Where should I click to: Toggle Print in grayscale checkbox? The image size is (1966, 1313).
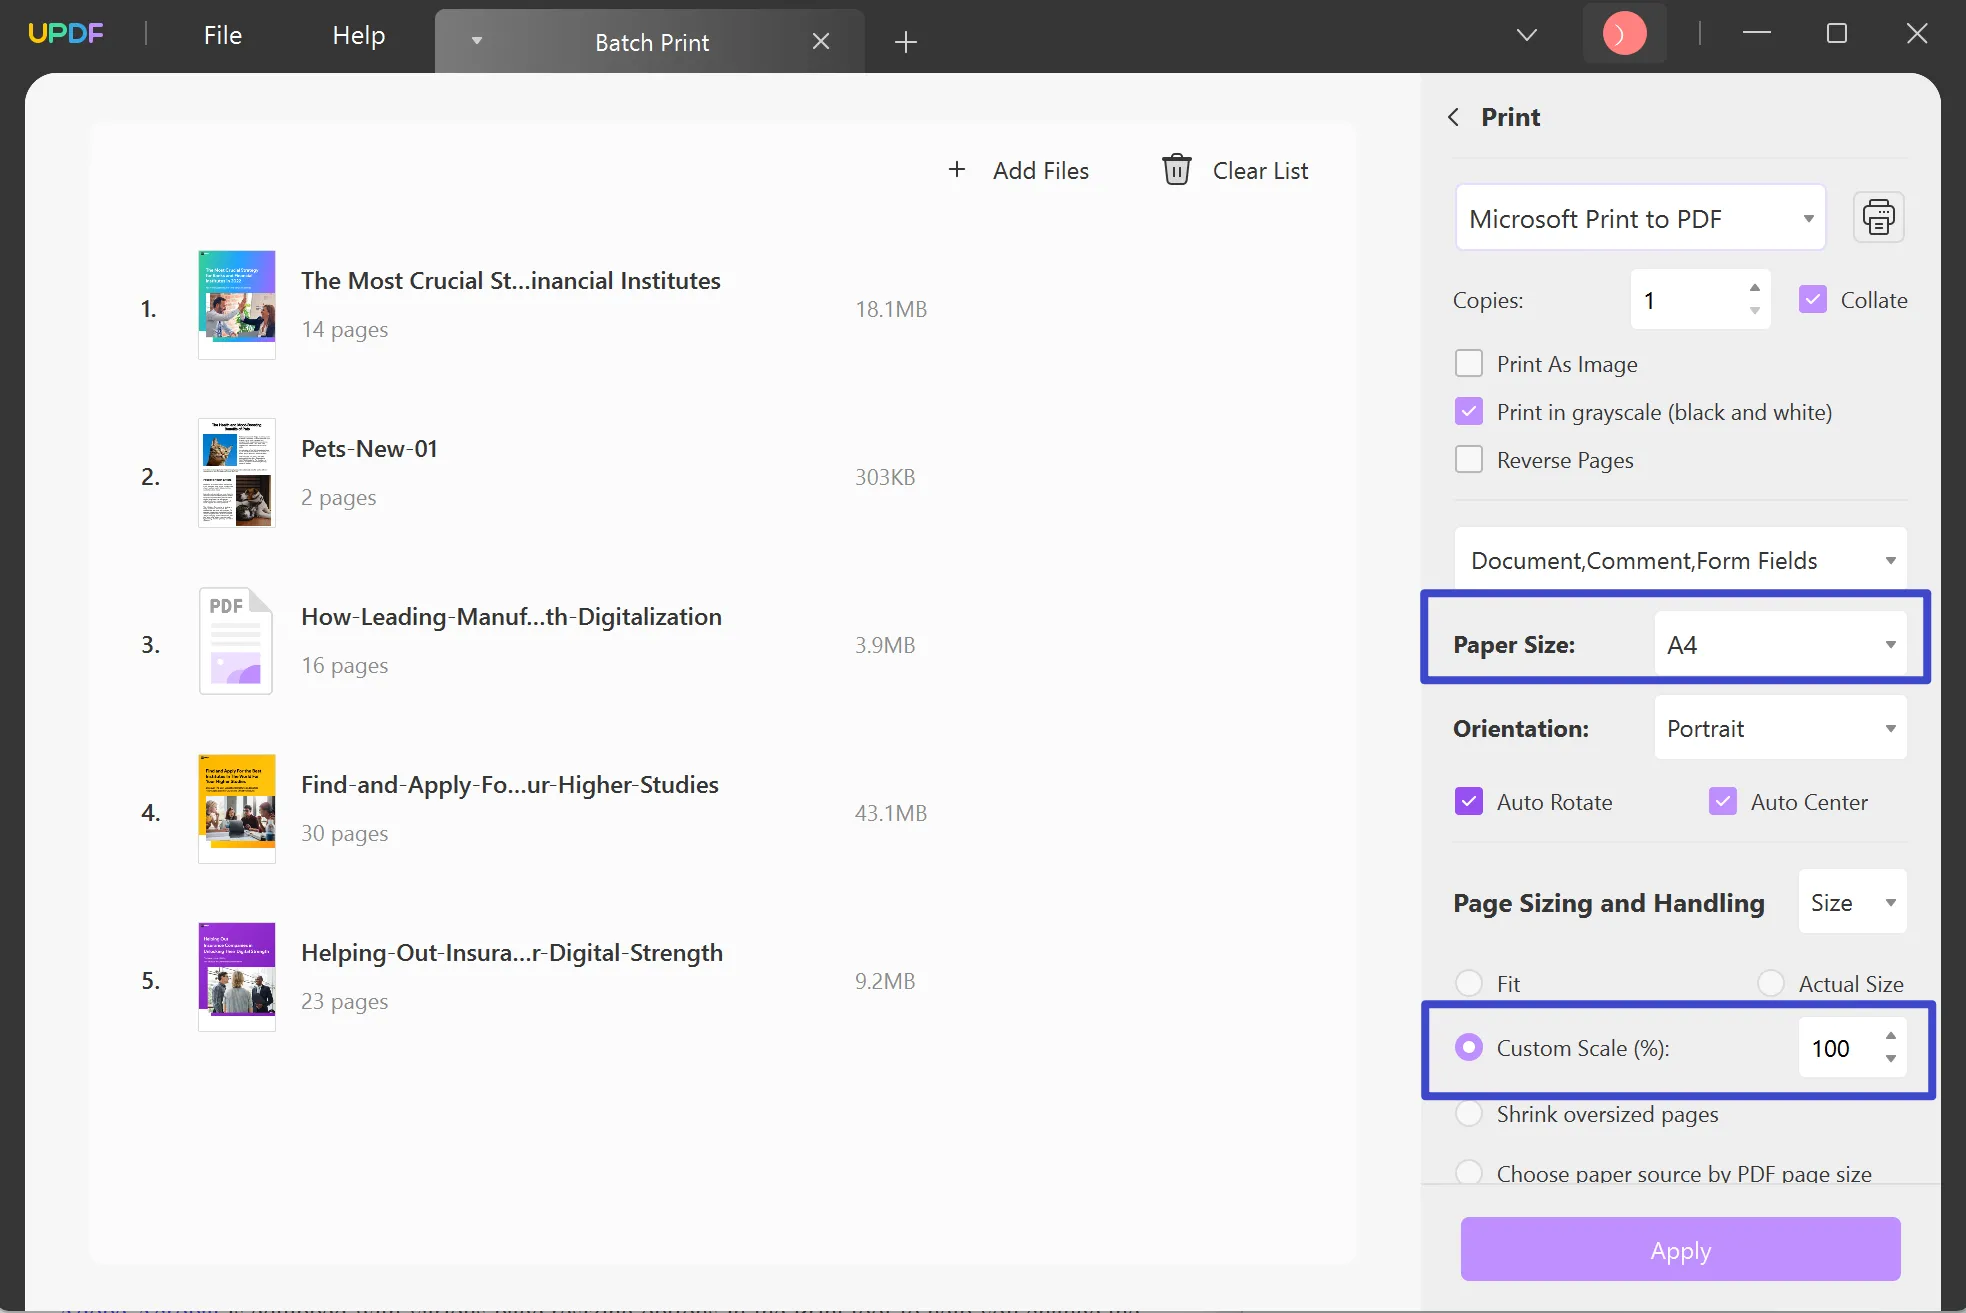(x=1469, y=411)
